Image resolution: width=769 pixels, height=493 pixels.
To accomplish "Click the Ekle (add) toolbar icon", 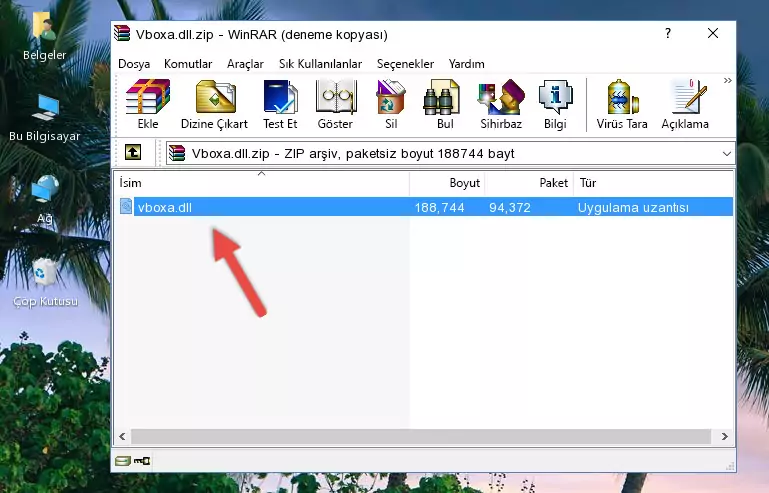I will click(148, 104).
